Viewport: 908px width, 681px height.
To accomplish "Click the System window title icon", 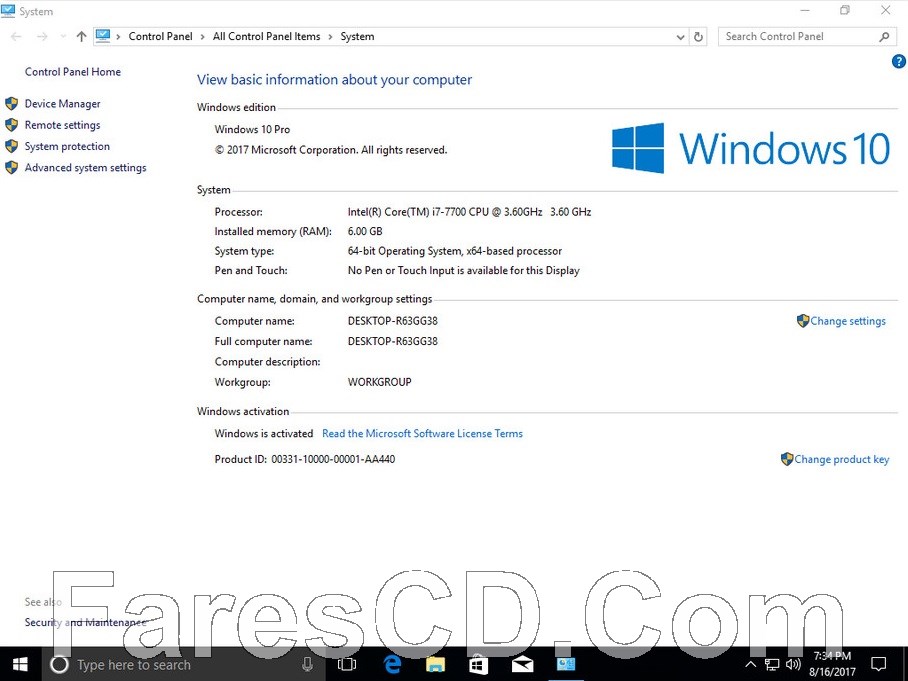I will (8, 11).
